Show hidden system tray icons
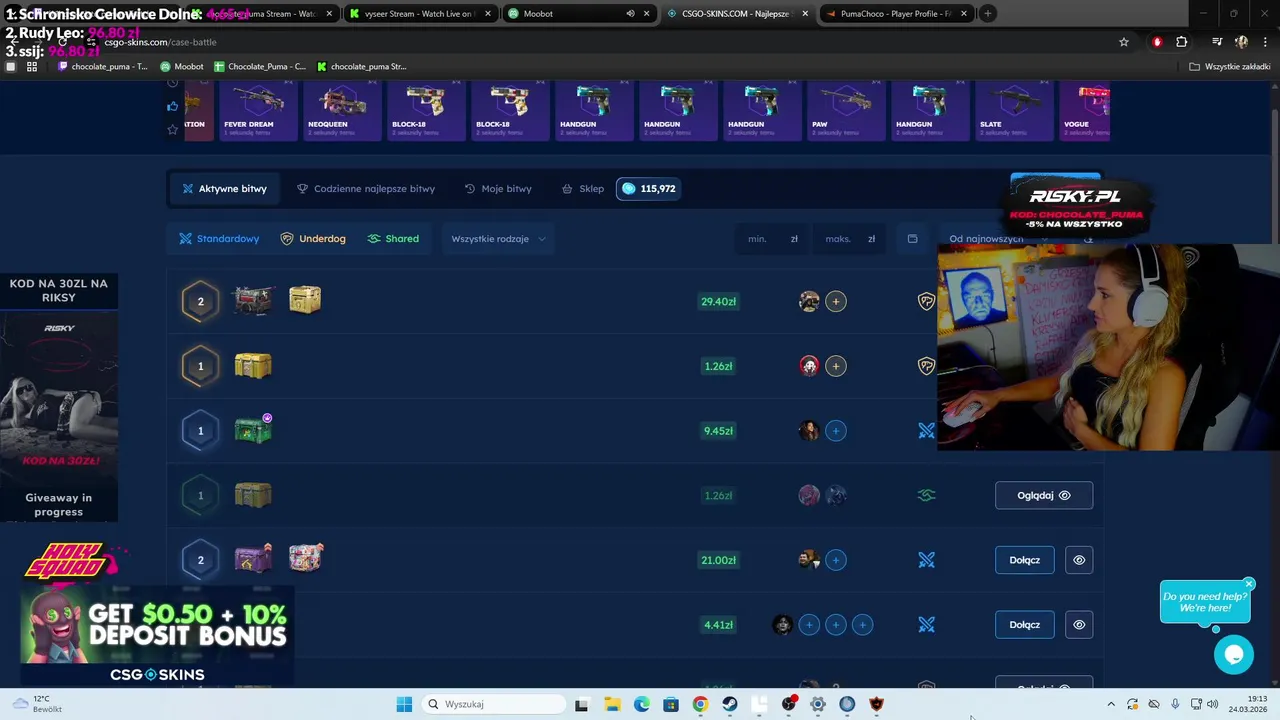 tap(1110, 704)
